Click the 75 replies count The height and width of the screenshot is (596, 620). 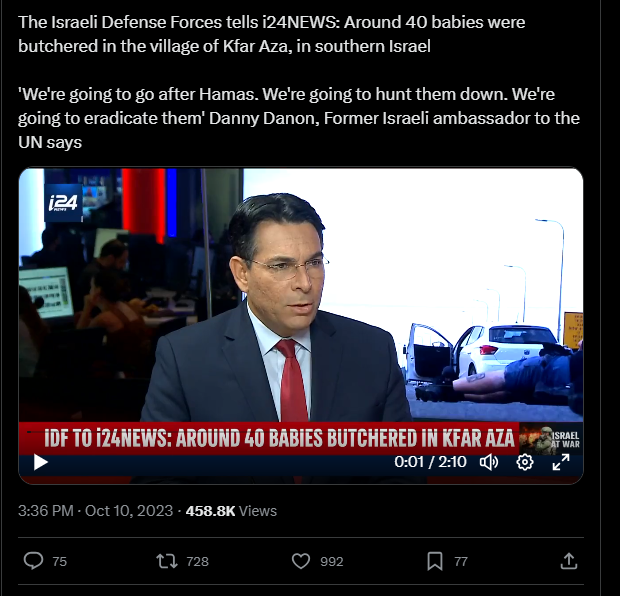[x=60, y=561]
